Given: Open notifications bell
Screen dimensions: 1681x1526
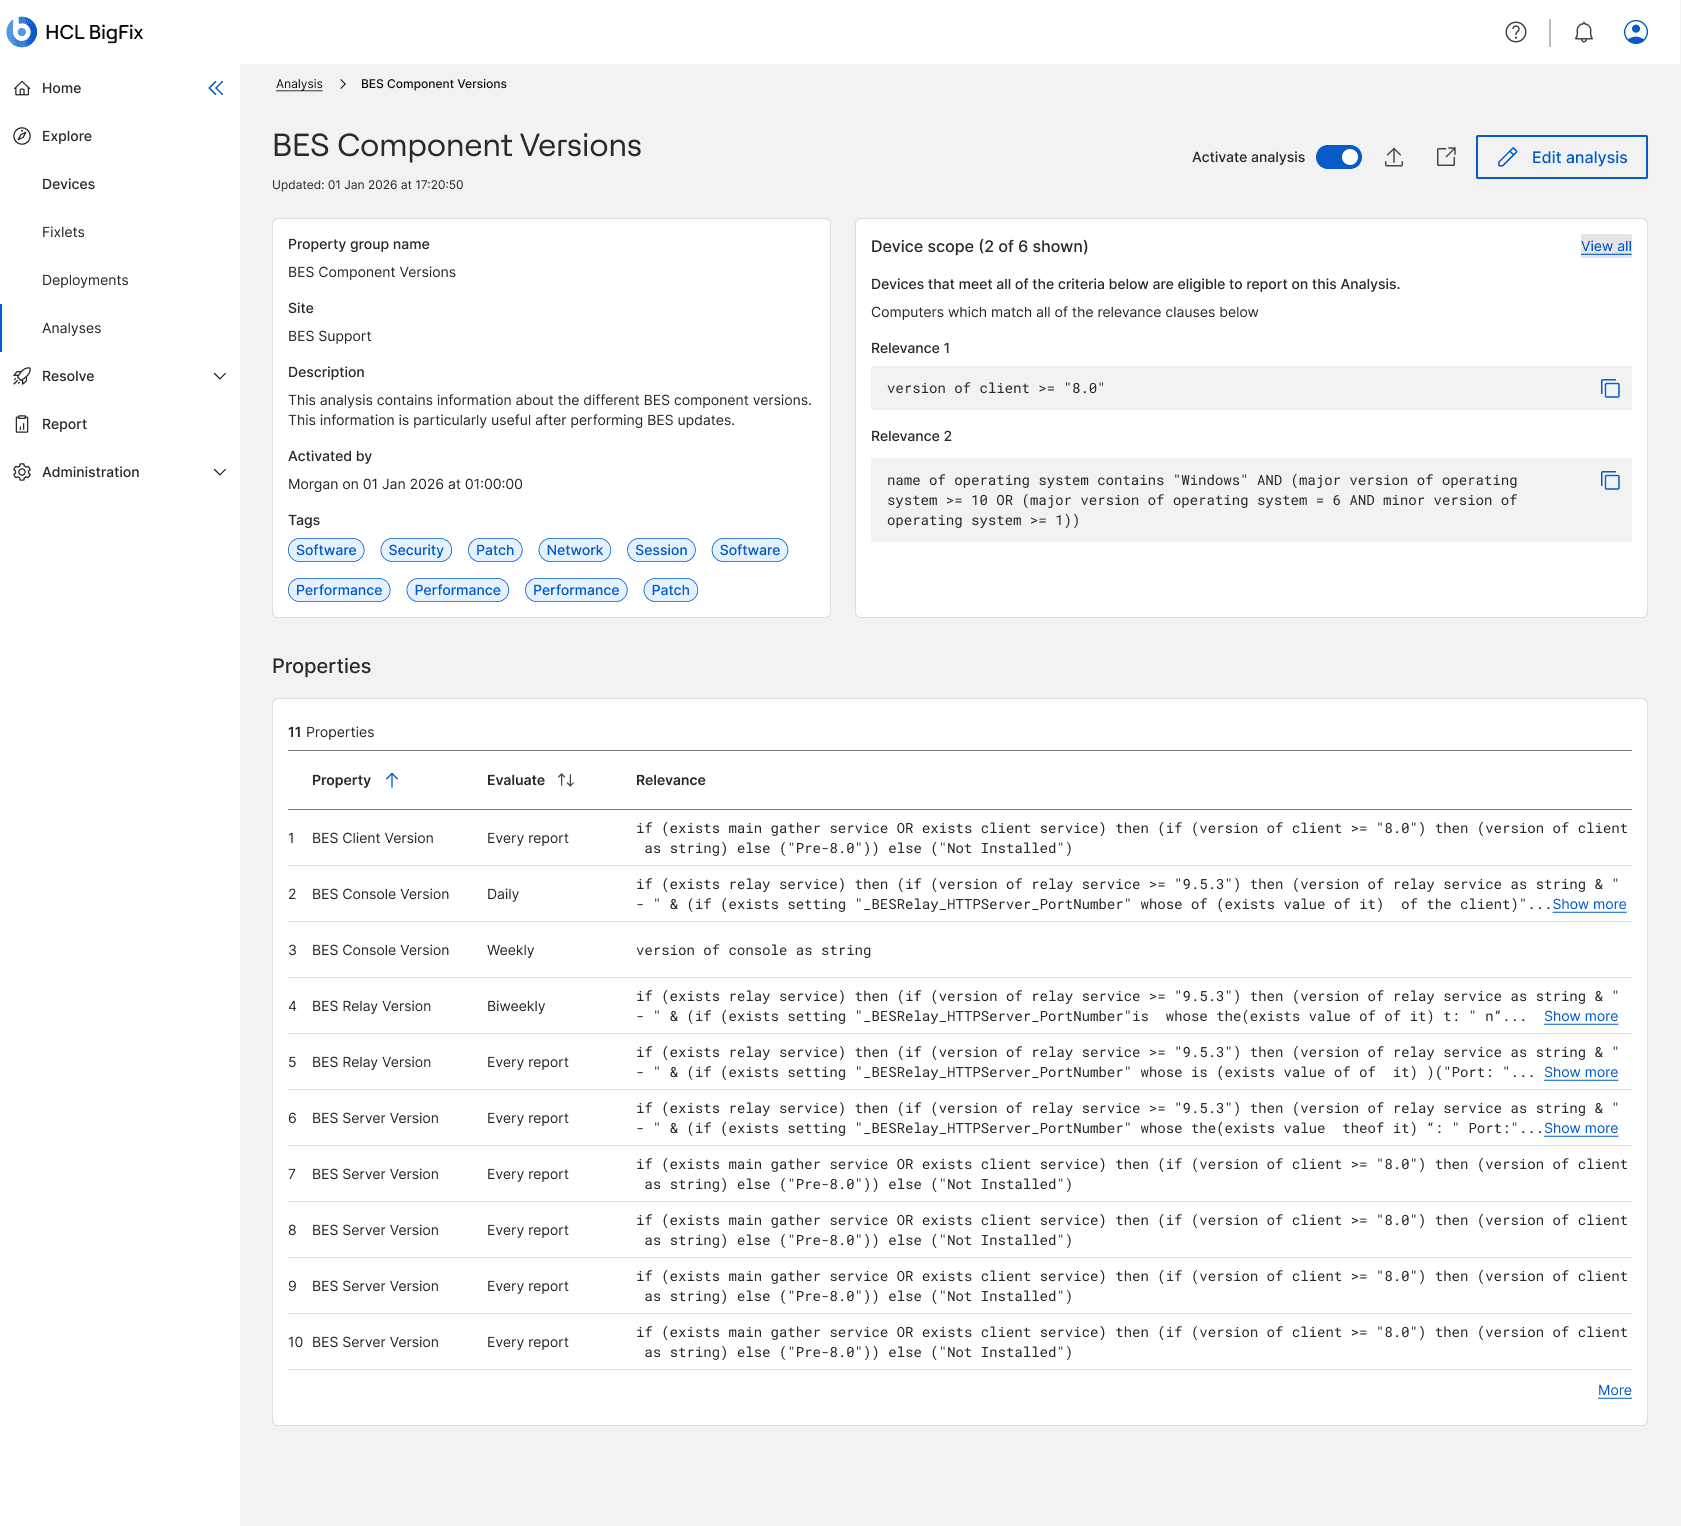Looking at the screenshot, I should 1584,32.
